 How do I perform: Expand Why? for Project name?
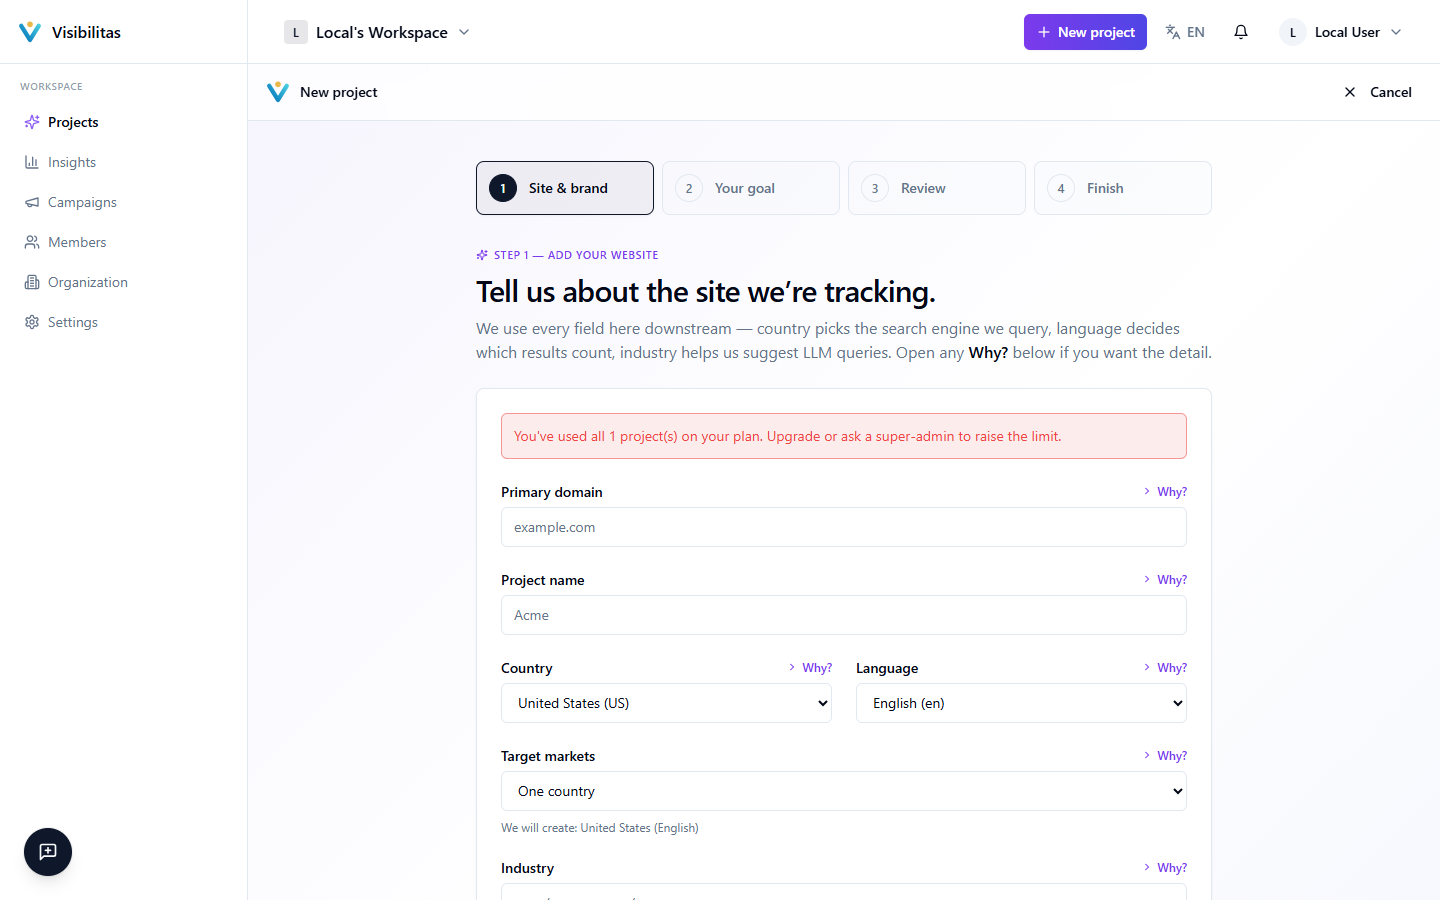[x=1165, y=580]
